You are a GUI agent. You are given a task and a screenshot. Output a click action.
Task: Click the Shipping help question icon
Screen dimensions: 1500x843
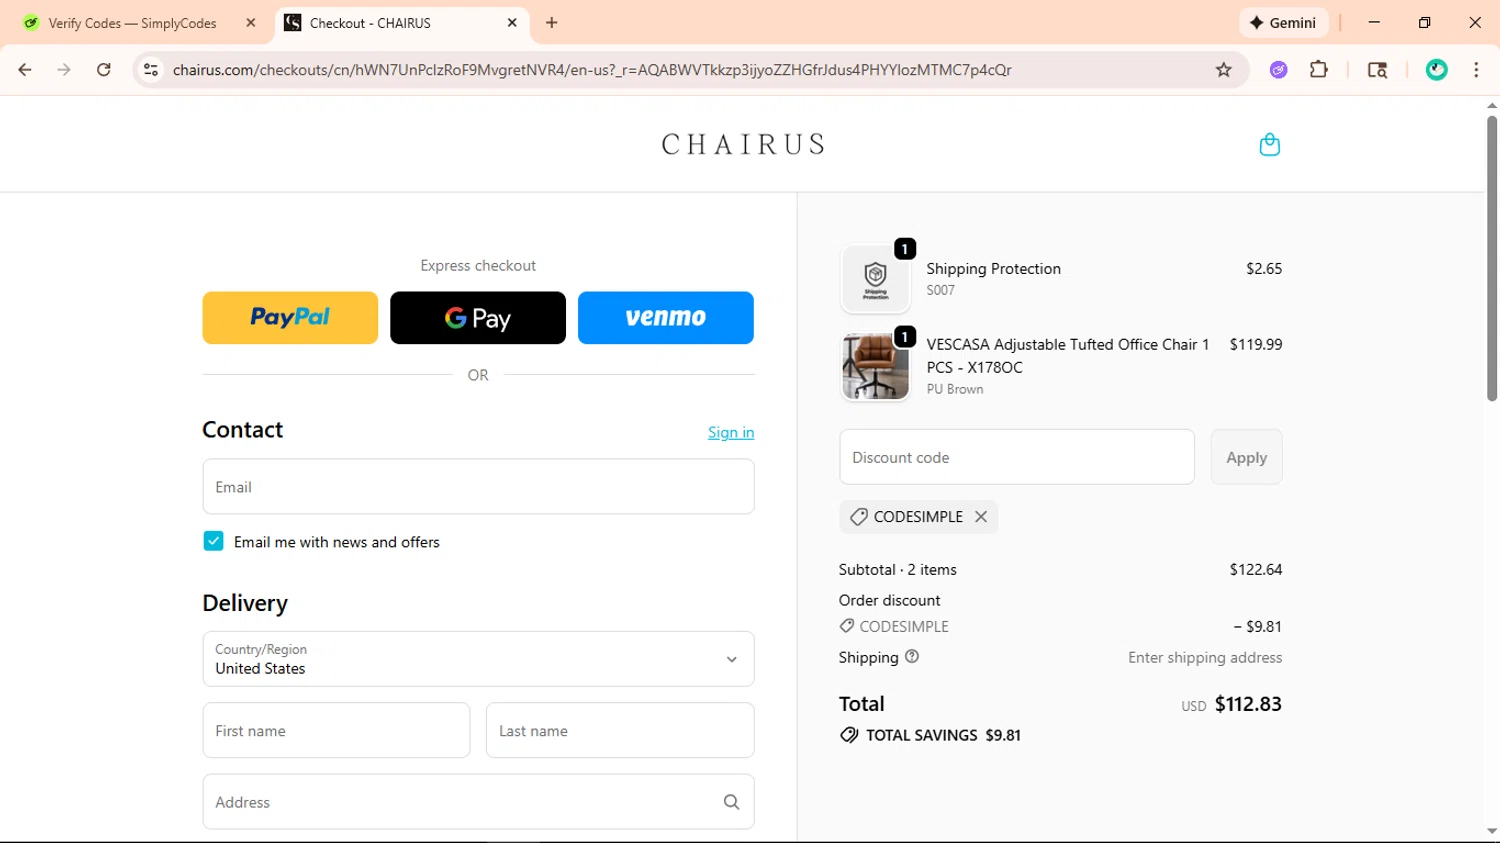pyautogui.click(x=912, y=657)
